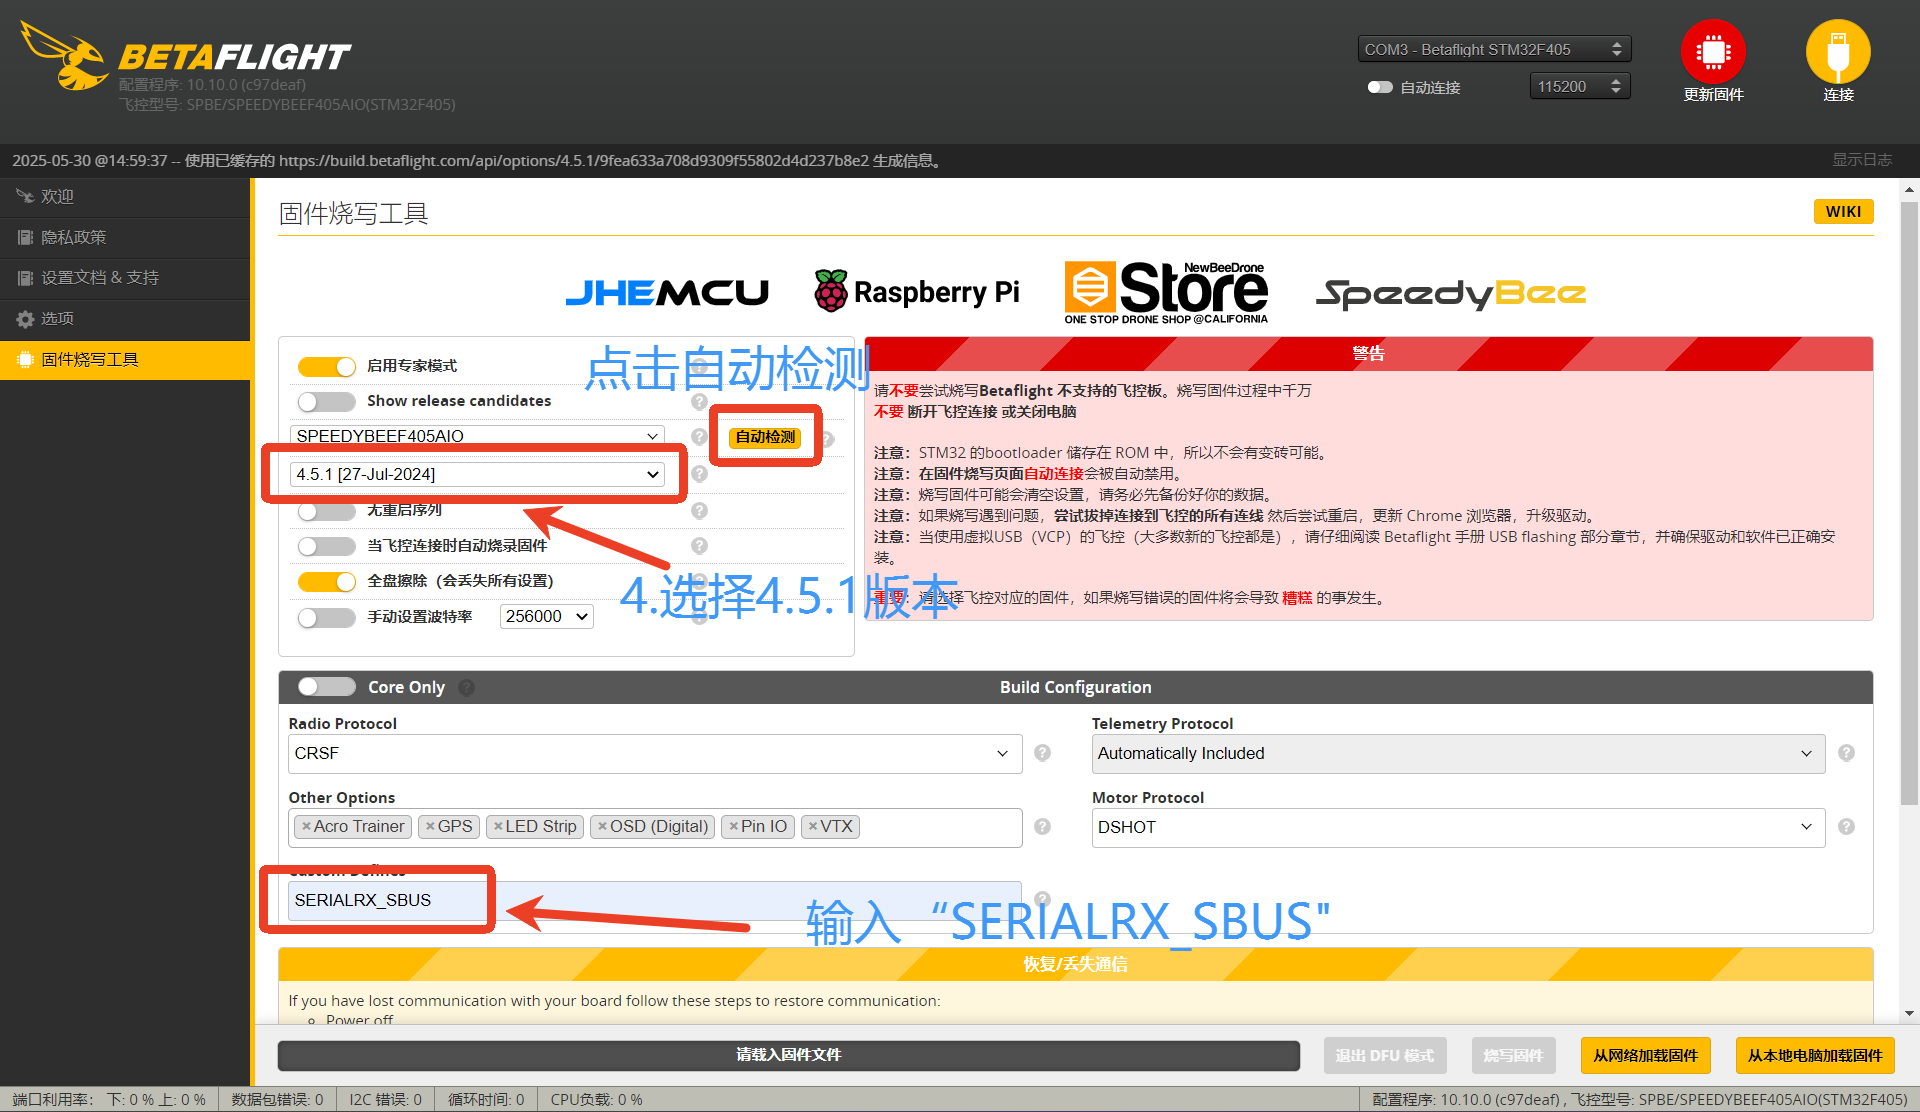The height and width of the screenshot is (1112, 1920).
Task: Open the 设置文档 & 支持 tab
Action: (125, 278)
